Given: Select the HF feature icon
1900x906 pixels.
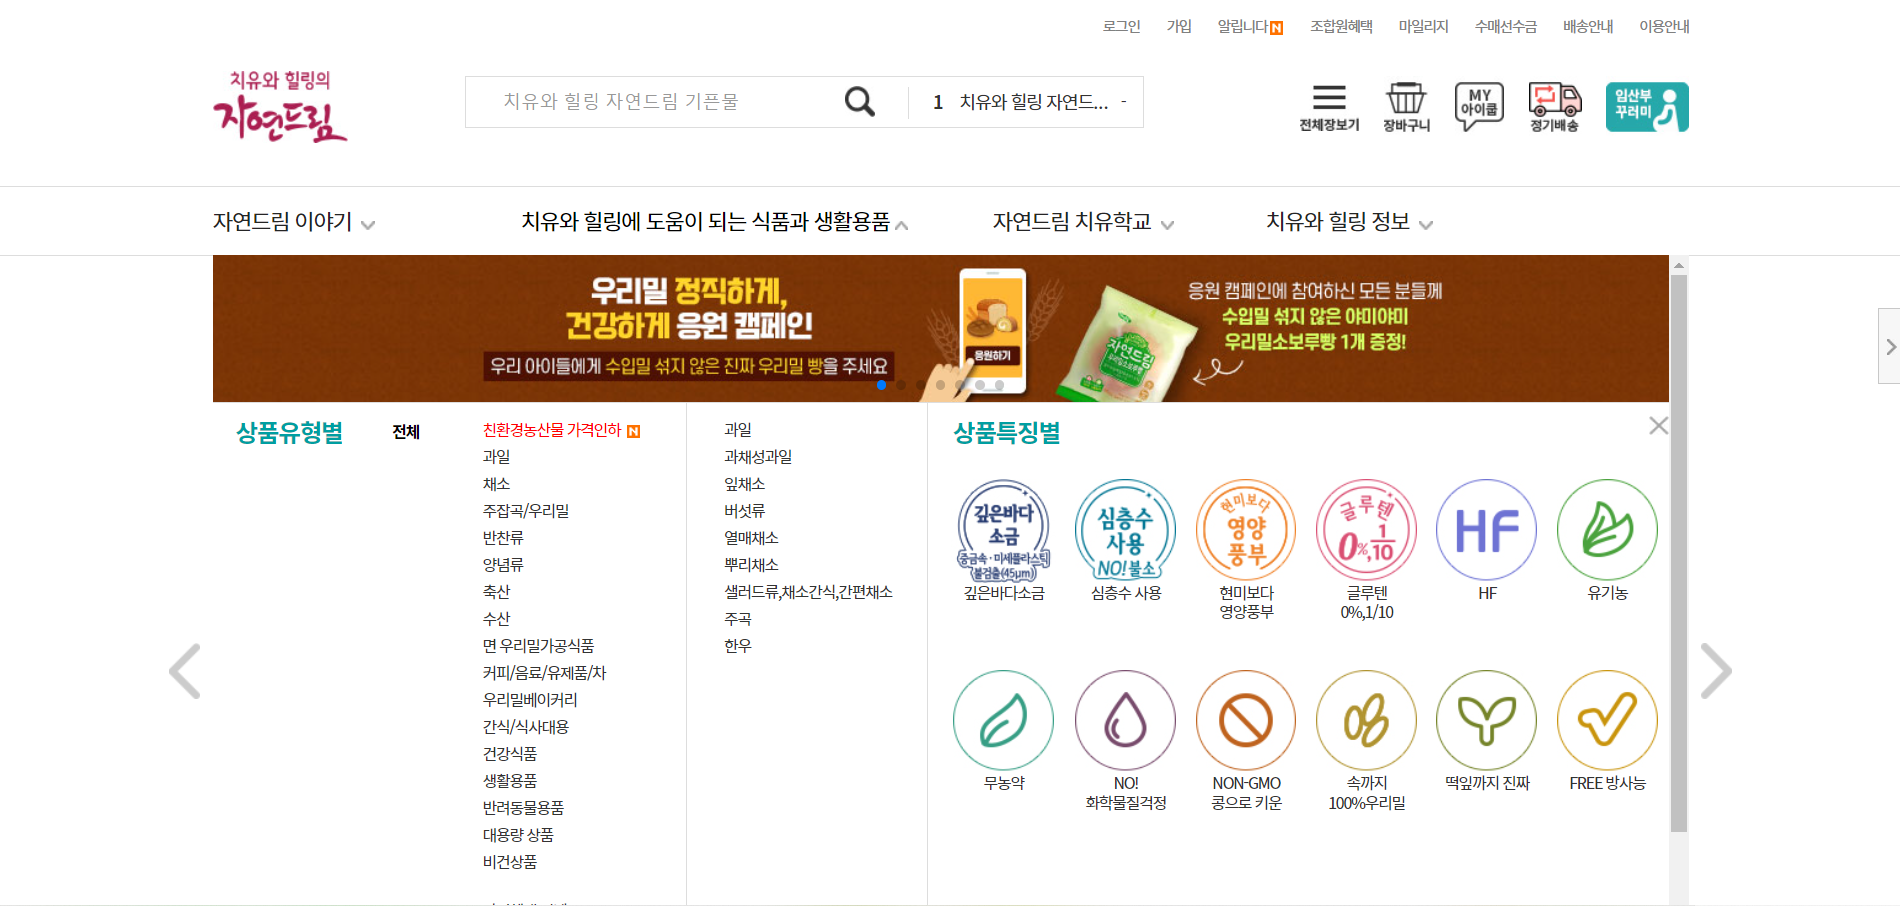Looking at the screenshot, I should (1487, 530).
